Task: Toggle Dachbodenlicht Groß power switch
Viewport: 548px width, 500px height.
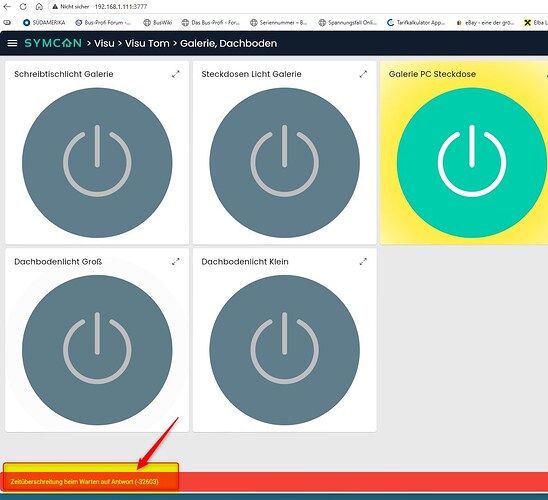Action: click(97, 350)
